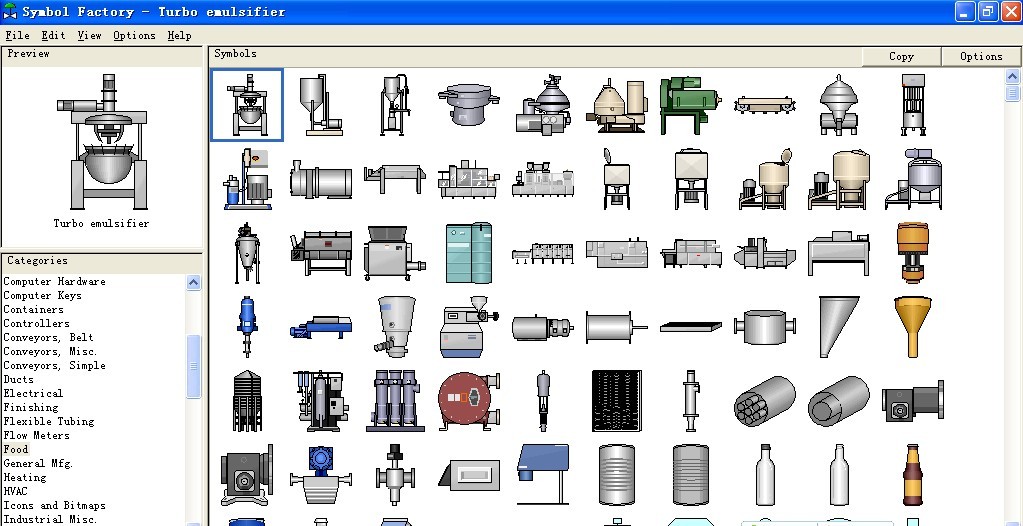Pick the red round boiler symbol
This screenshot has width=1023, height=526.
pyautogui.click(x=468, y=401)
